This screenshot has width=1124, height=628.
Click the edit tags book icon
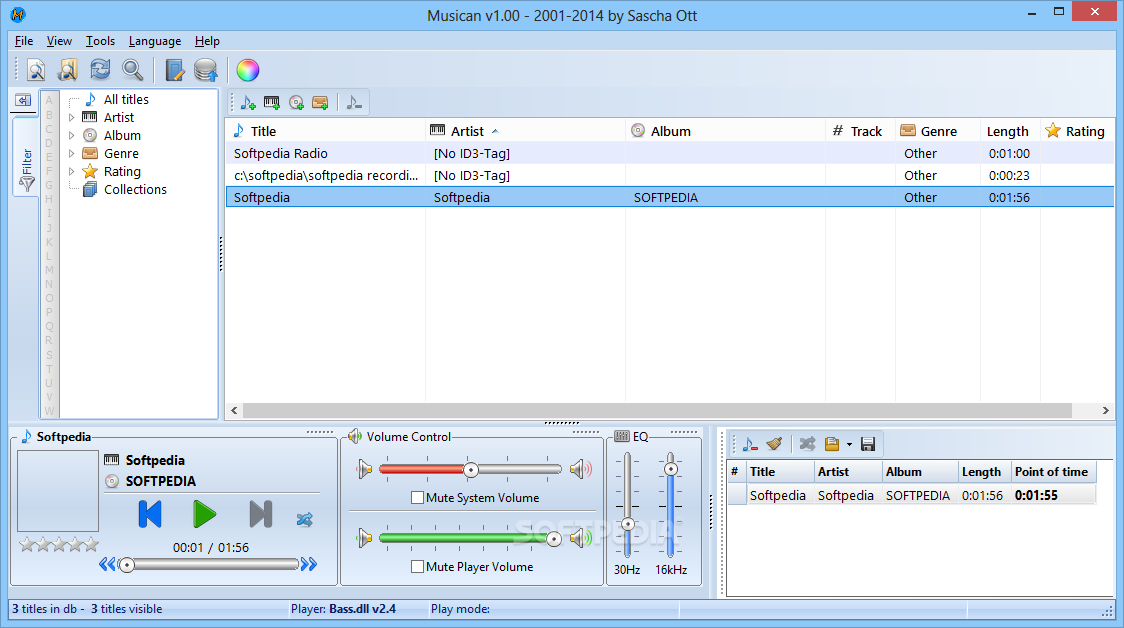[174, 70]
